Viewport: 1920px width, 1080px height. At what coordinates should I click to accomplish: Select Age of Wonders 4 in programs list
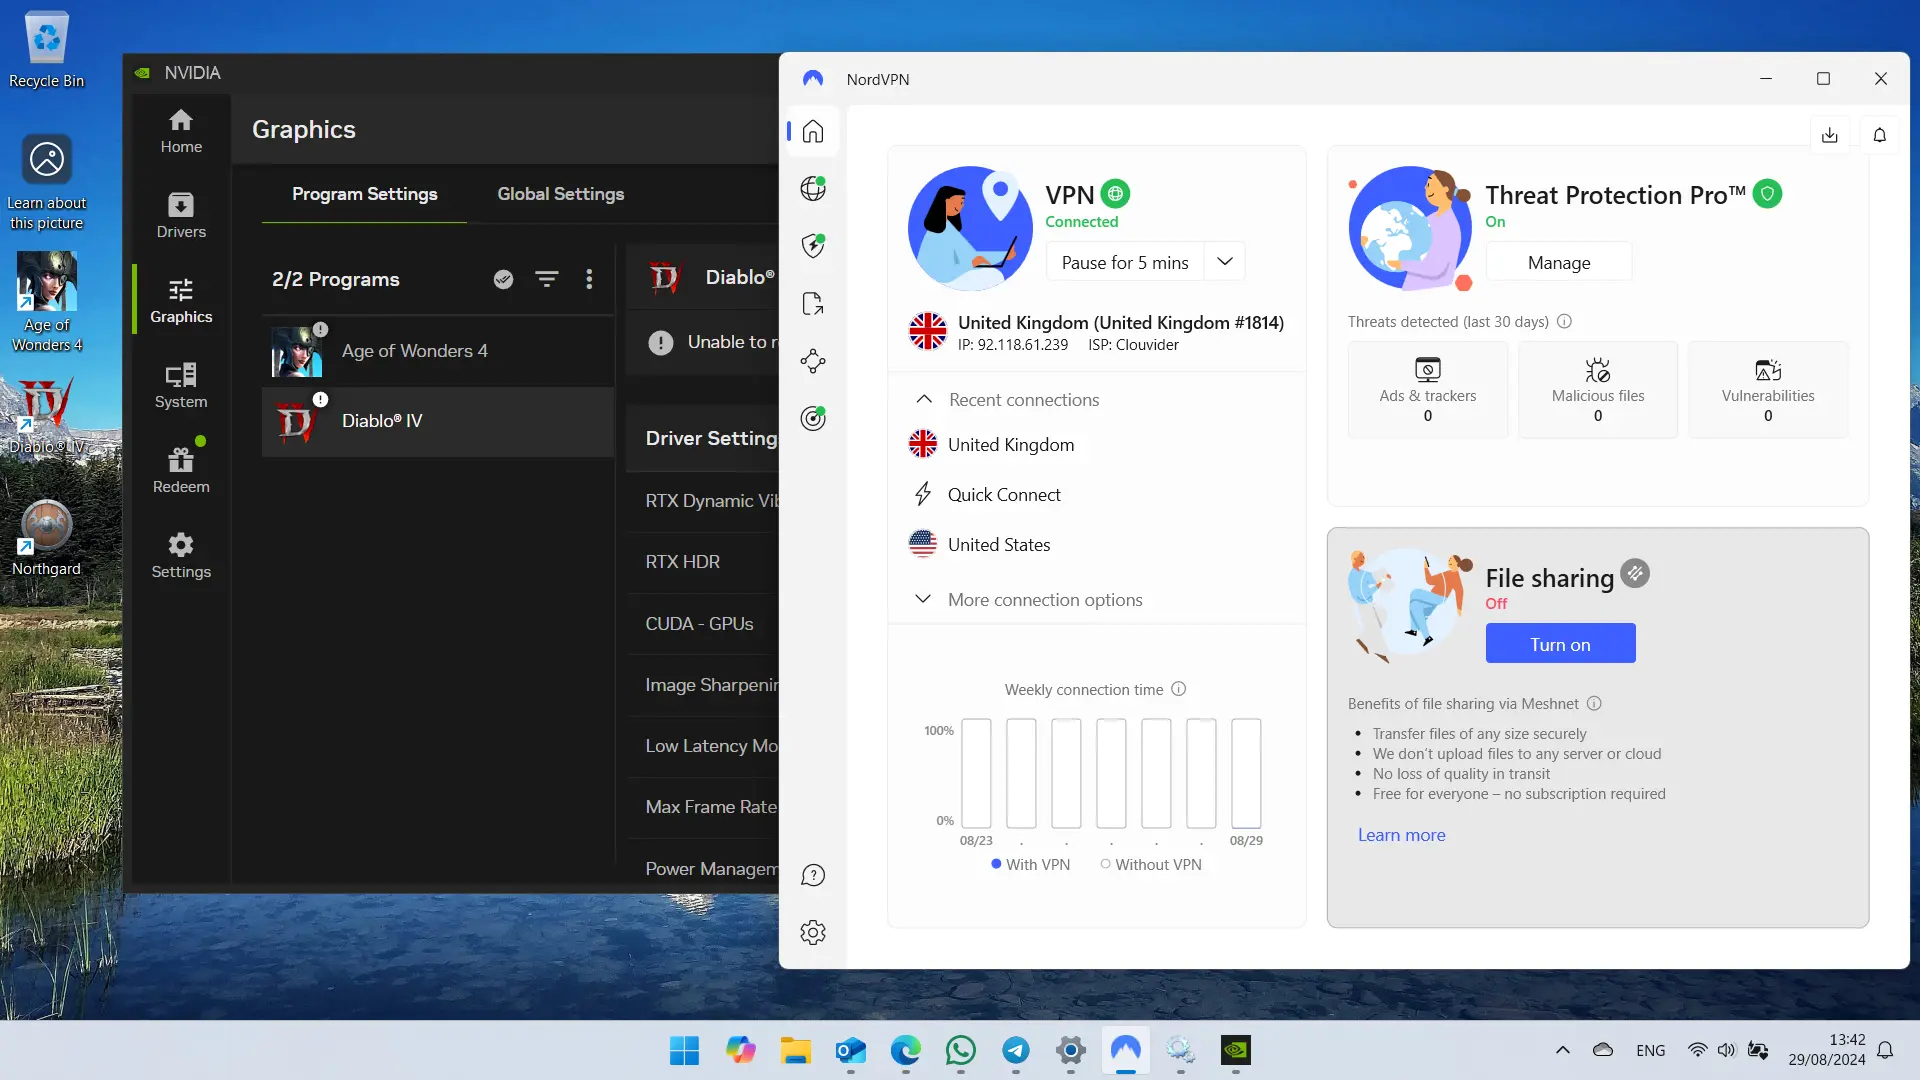pos(438,351)
